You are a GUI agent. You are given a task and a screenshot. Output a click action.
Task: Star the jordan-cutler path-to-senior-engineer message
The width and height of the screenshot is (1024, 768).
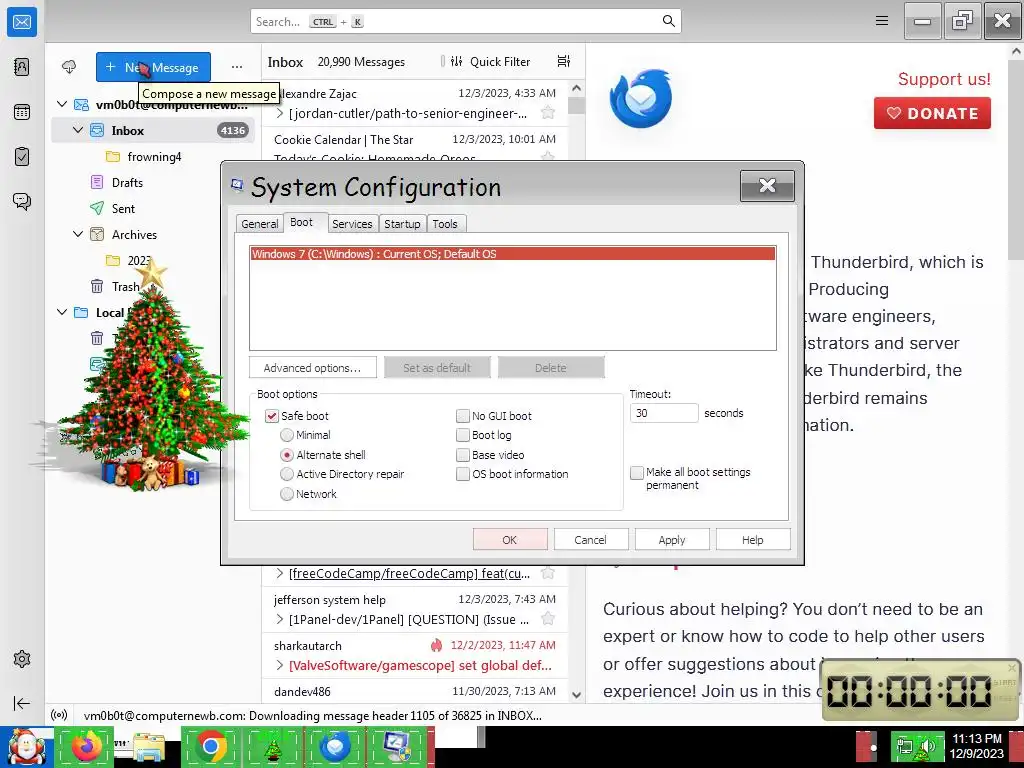548,113
